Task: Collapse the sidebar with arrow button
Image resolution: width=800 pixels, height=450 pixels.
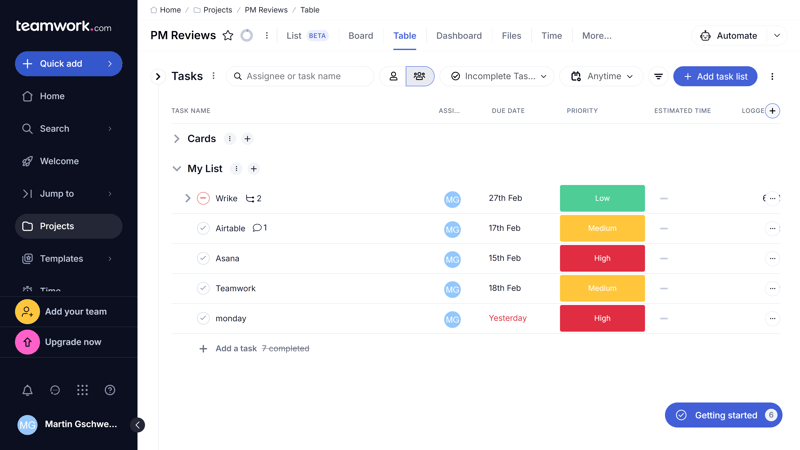Action: [137, 425]
